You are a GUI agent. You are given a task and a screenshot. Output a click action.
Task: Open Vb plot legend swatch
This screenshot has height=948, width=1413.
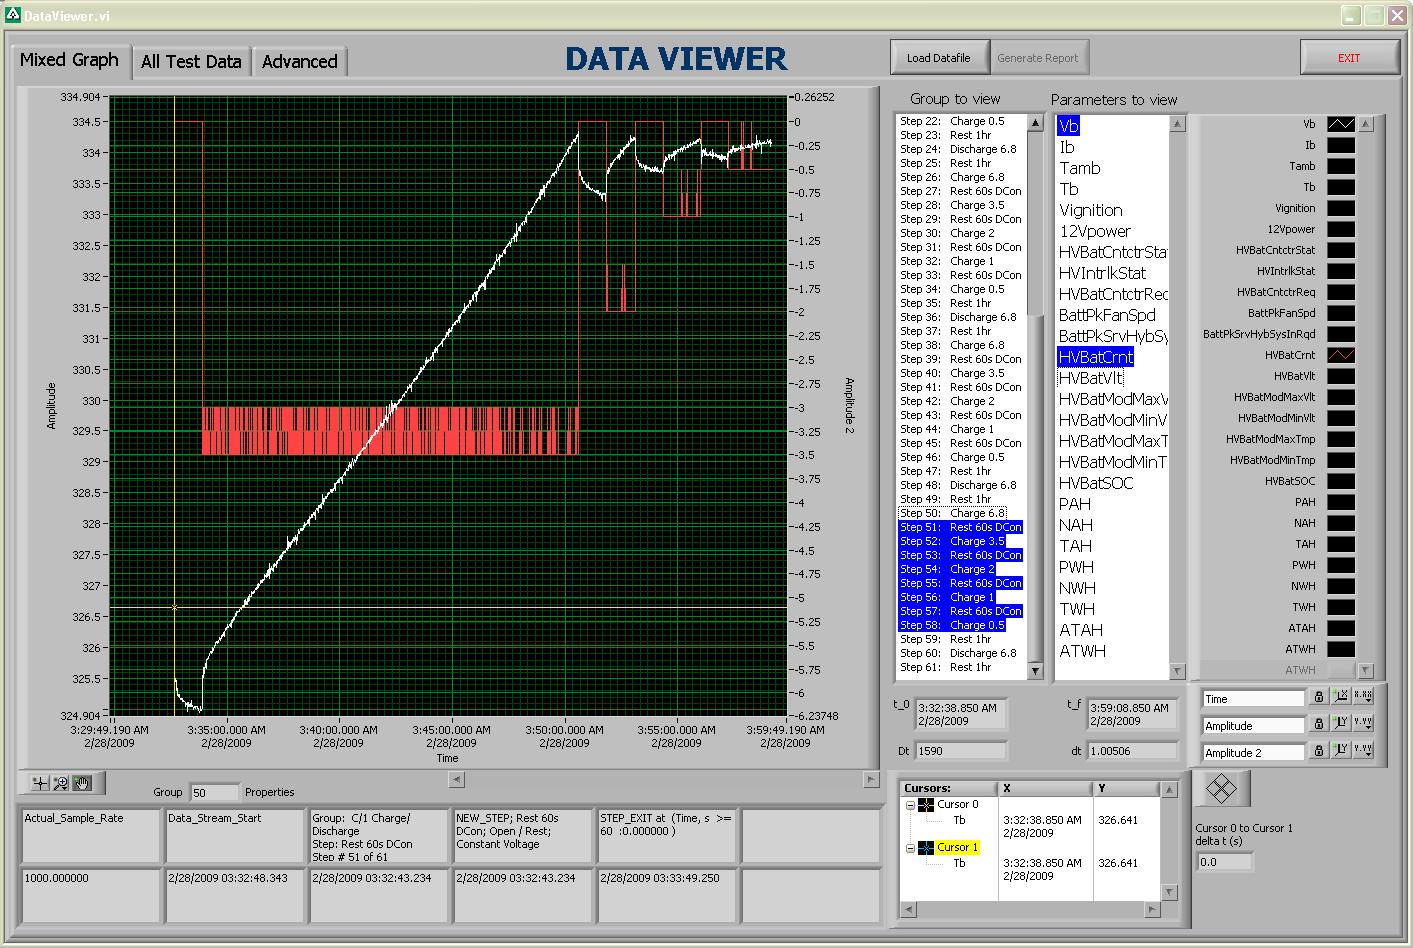[x=1340, y=125]
